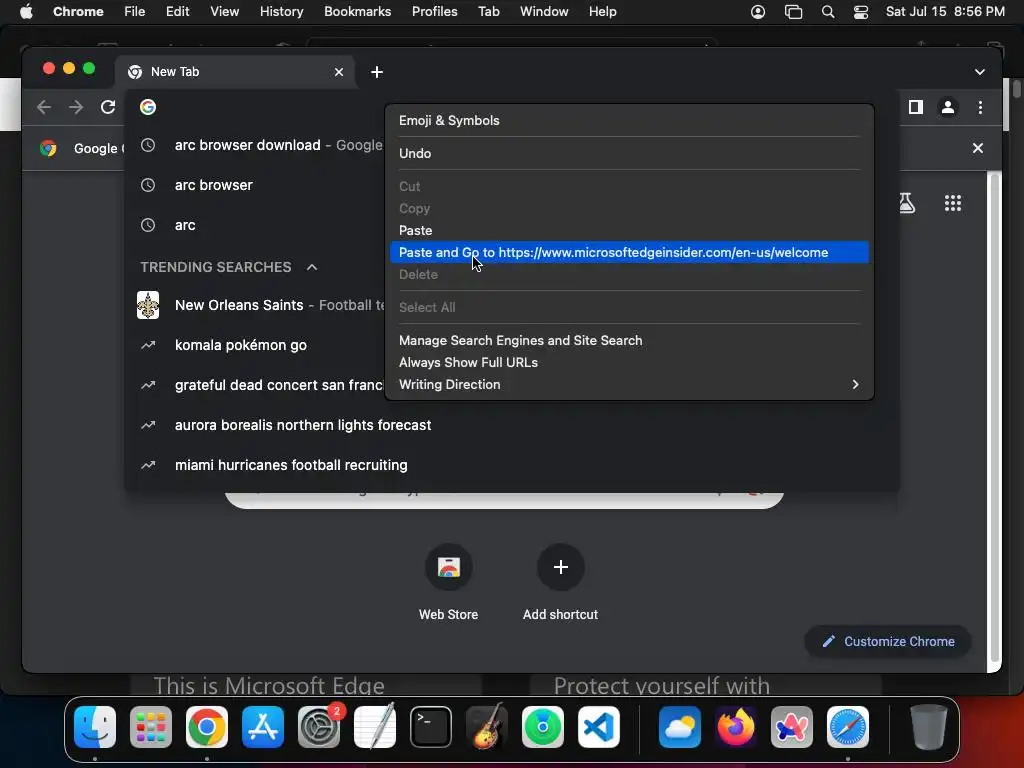Viewport: 1024px width, 768px height.
Task: Choose Paste in context menu
Action: 629,231
